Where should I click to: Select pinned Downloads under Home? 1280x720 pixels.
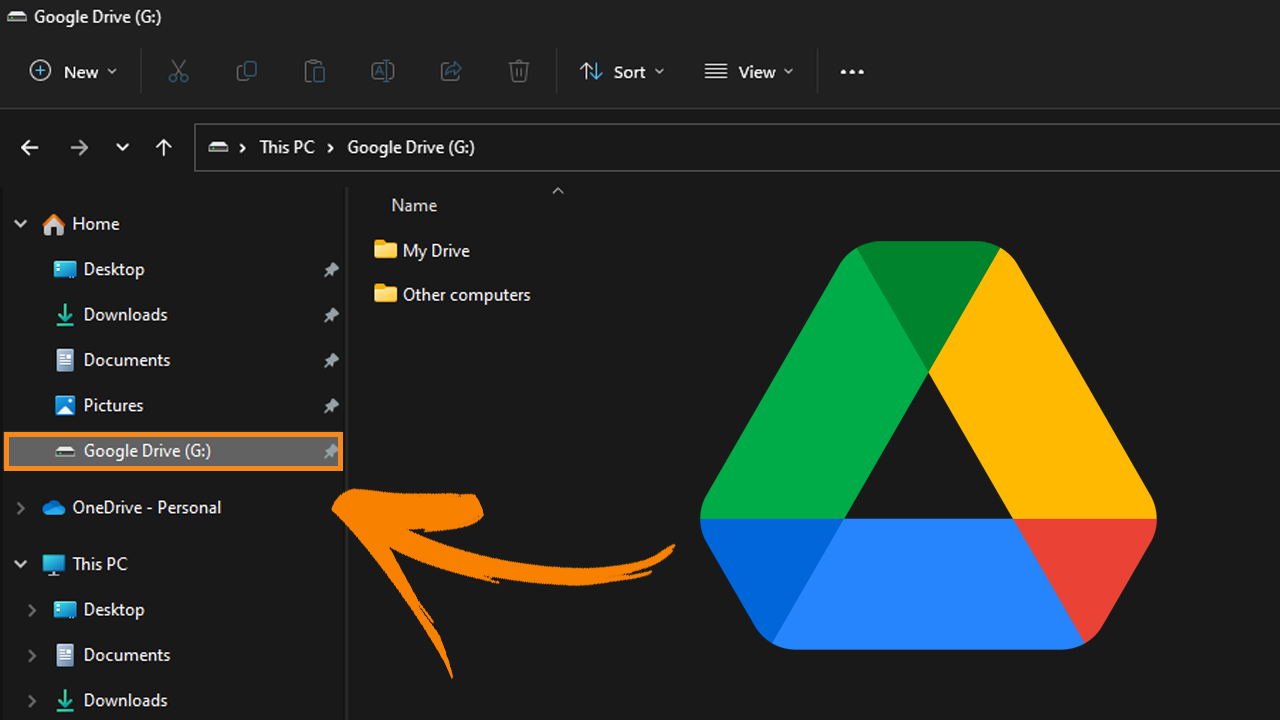click(x=125, y=314)
